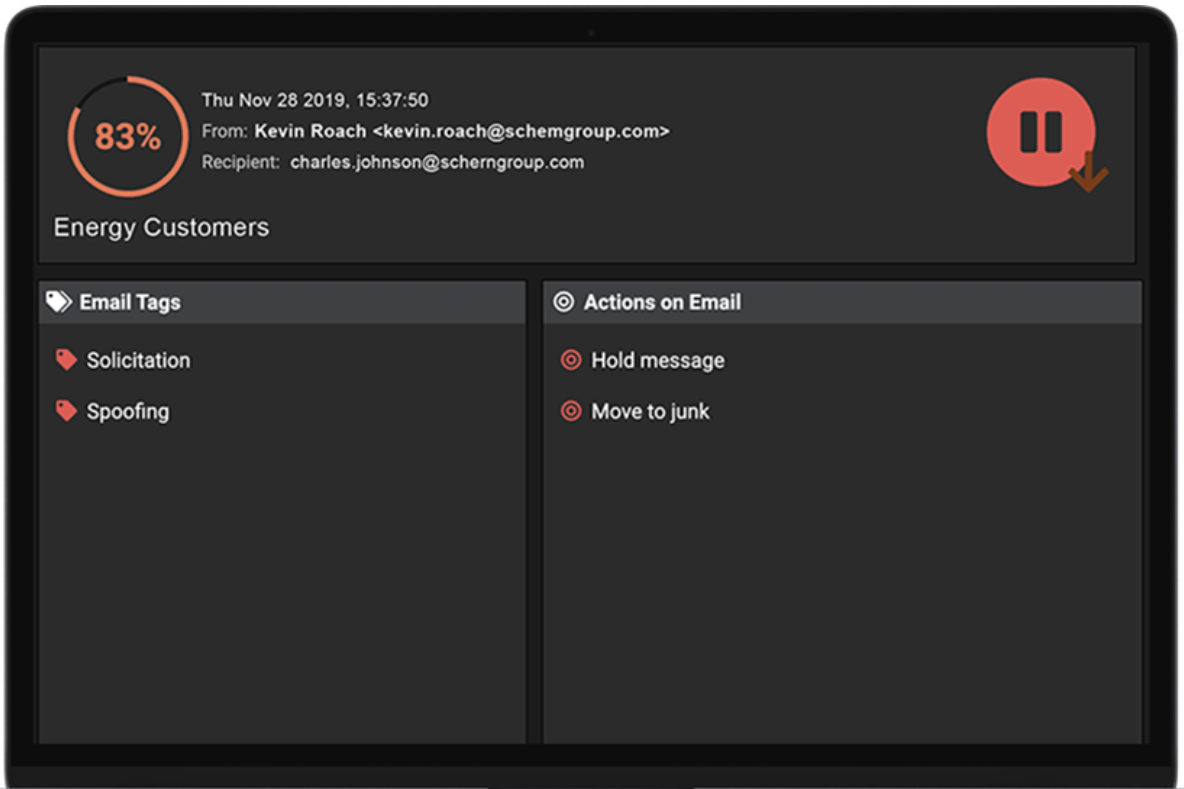
Task: Click the Solicitation tag label
Action: click(x=138, y=360)
